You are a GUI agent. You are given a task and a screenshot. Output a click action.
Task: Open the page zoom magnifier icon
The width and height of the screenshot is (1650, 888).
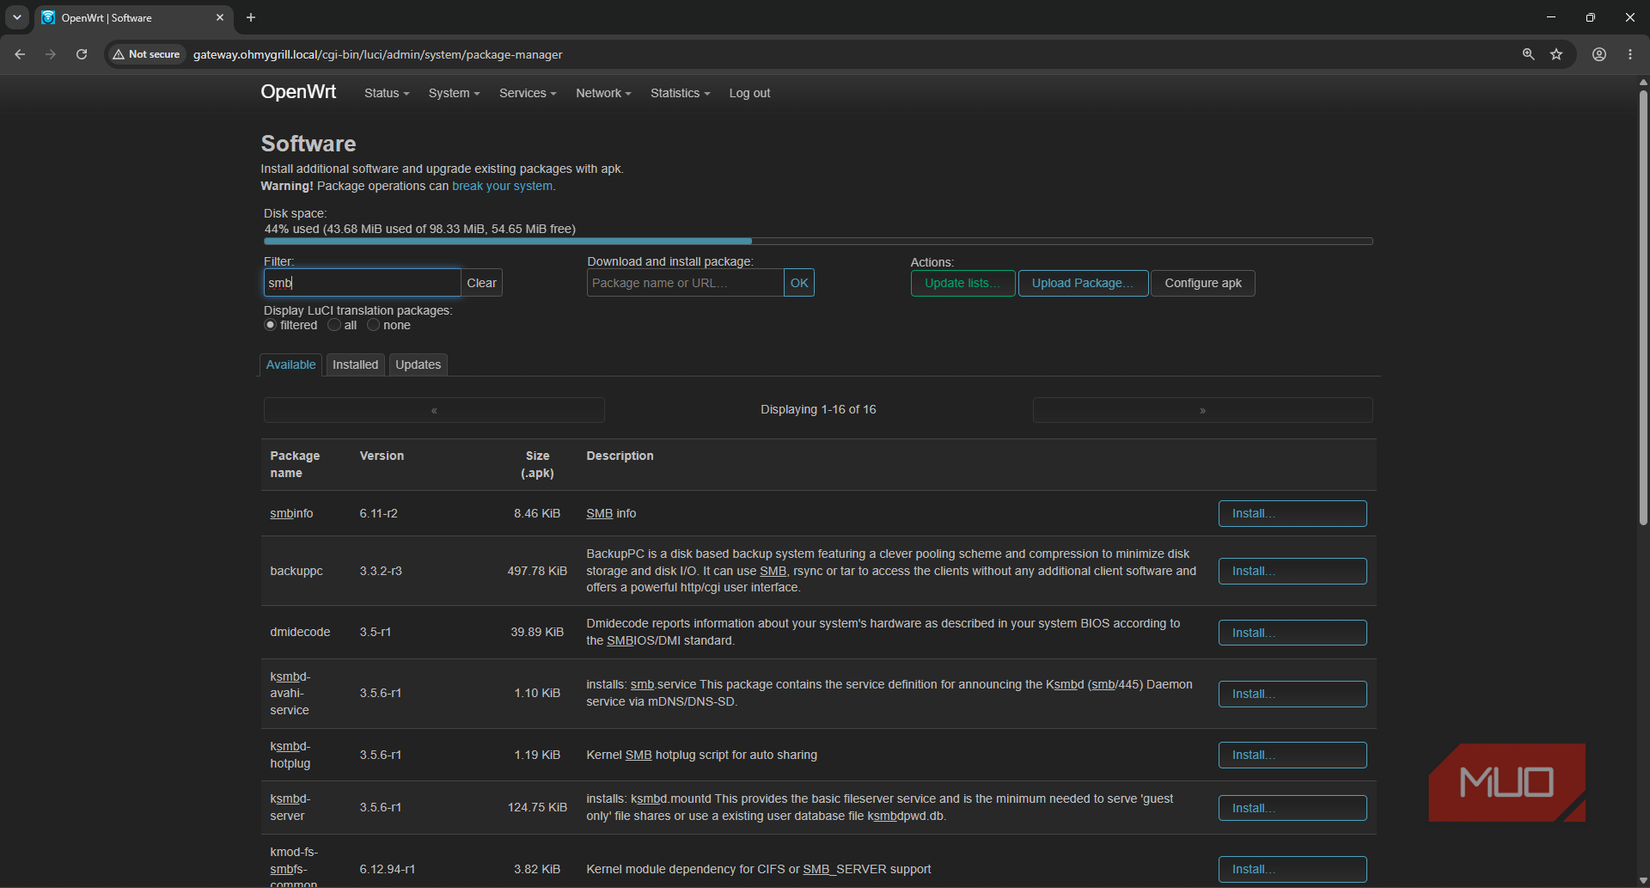point(1528,54)
